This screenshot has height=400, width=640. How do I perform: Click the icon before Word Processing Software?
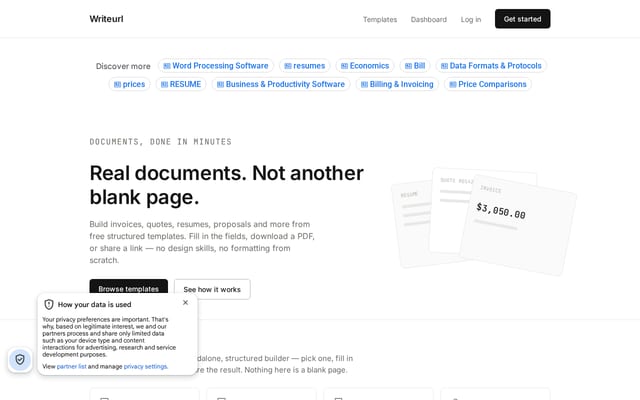tap(167, 66)
